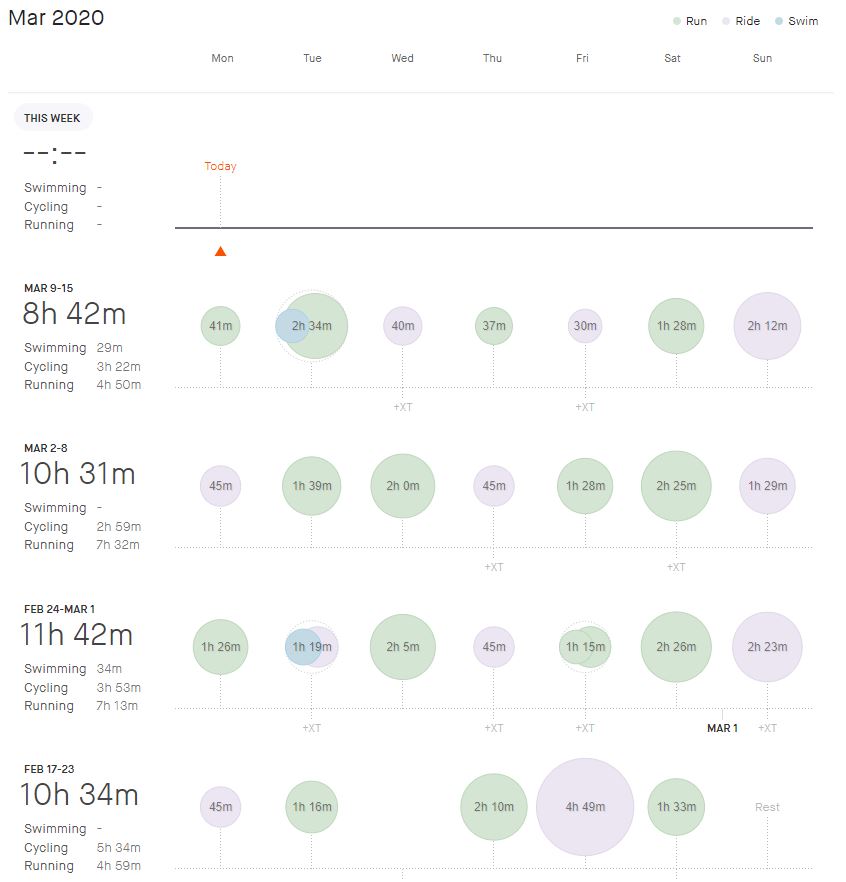Select the Ride legend entry

(x=741, y=21)
